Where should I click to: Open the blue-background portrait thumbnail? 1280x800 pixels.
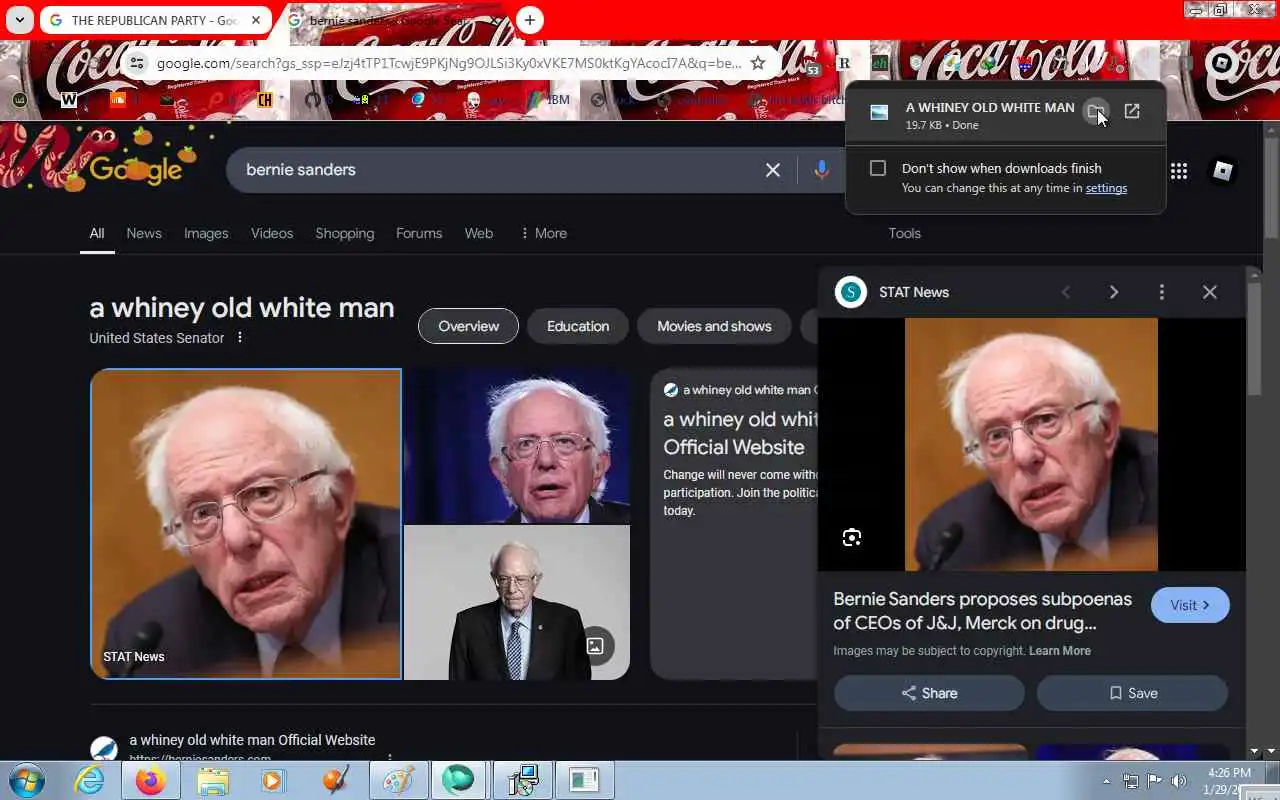click(x=517, y=446)
